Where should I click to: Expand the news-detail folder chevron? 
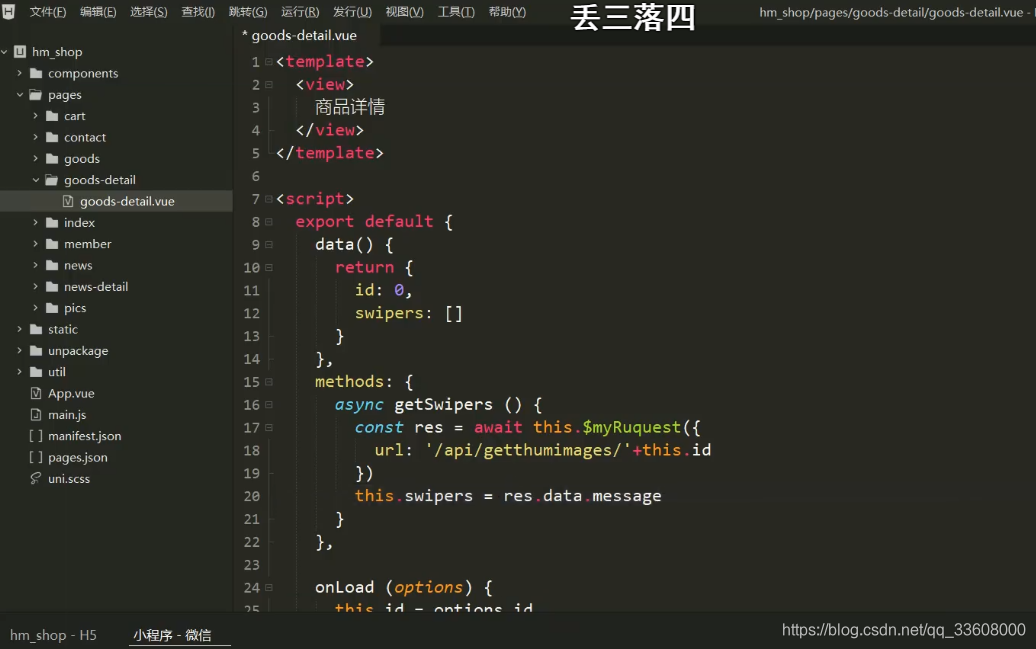pos(35,287)
